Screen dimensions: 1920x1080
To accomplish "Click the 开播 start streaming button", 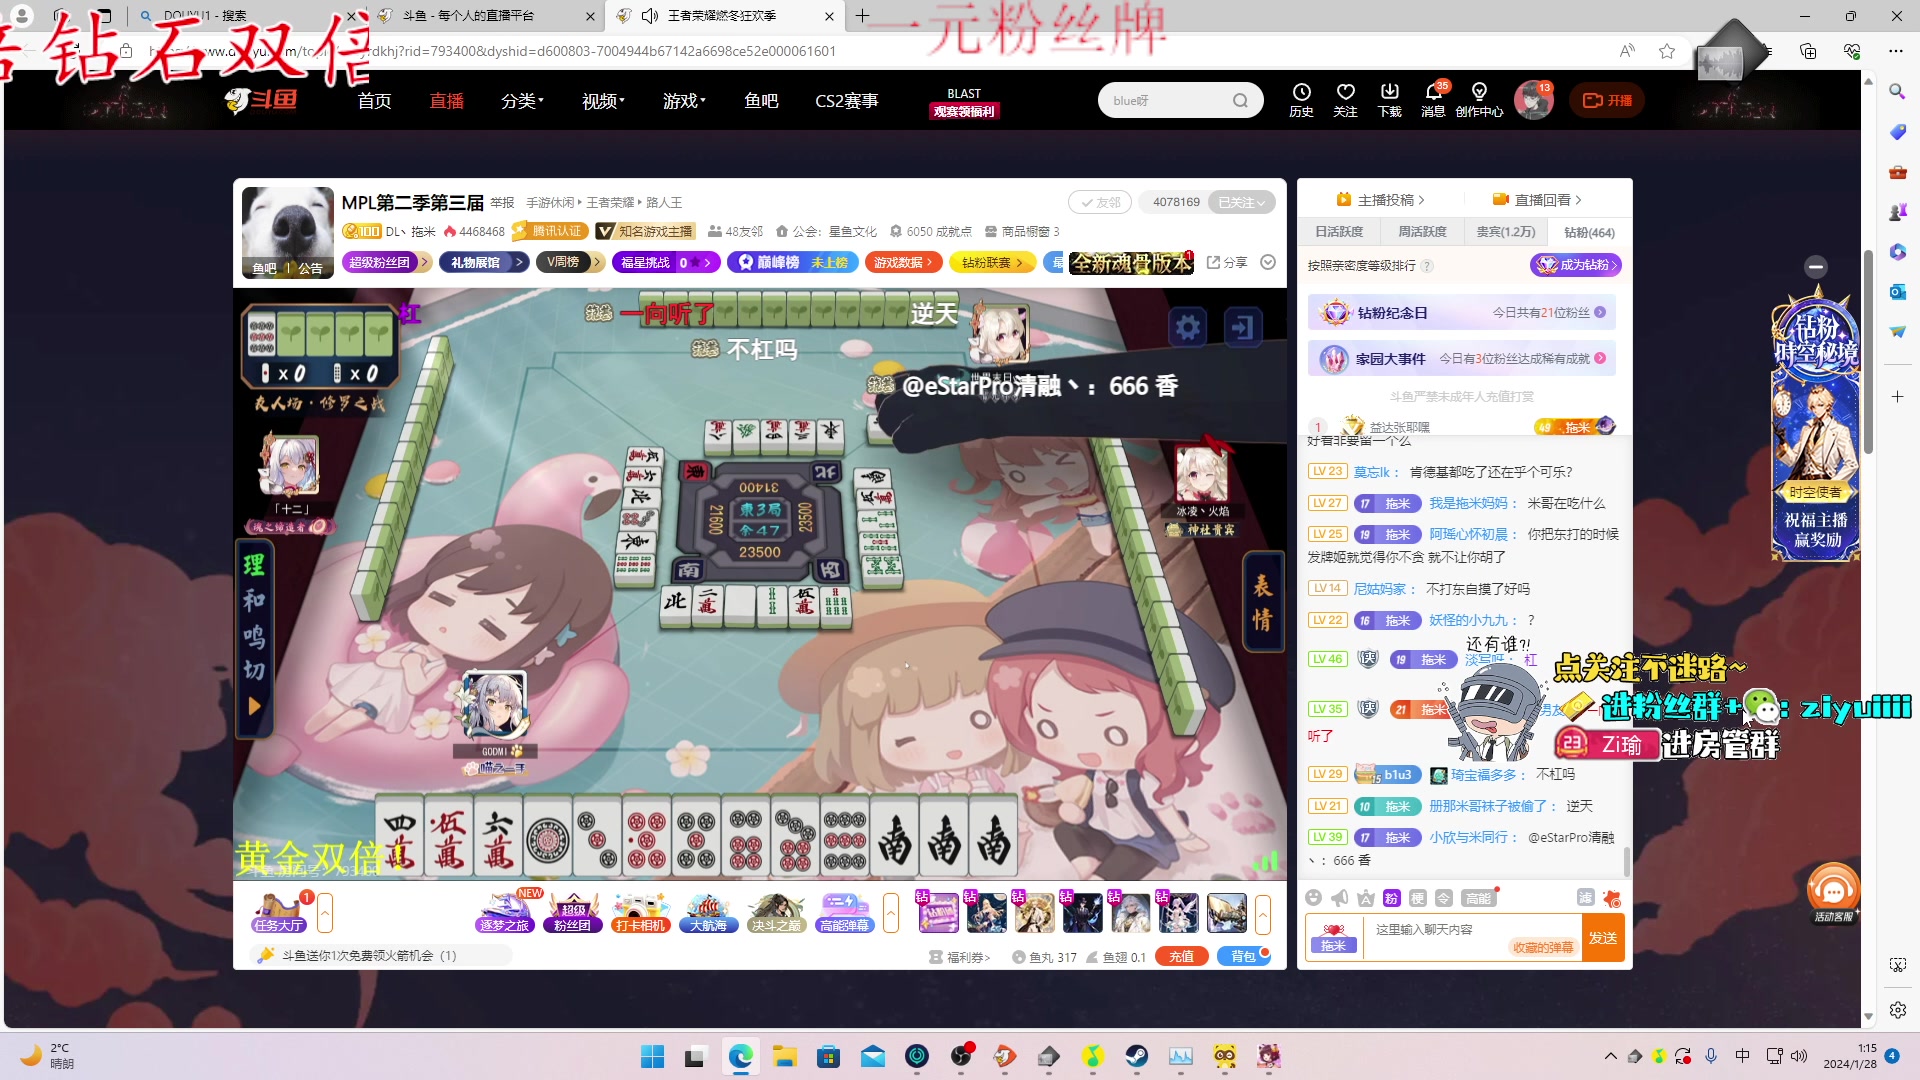I will 1607,100.
